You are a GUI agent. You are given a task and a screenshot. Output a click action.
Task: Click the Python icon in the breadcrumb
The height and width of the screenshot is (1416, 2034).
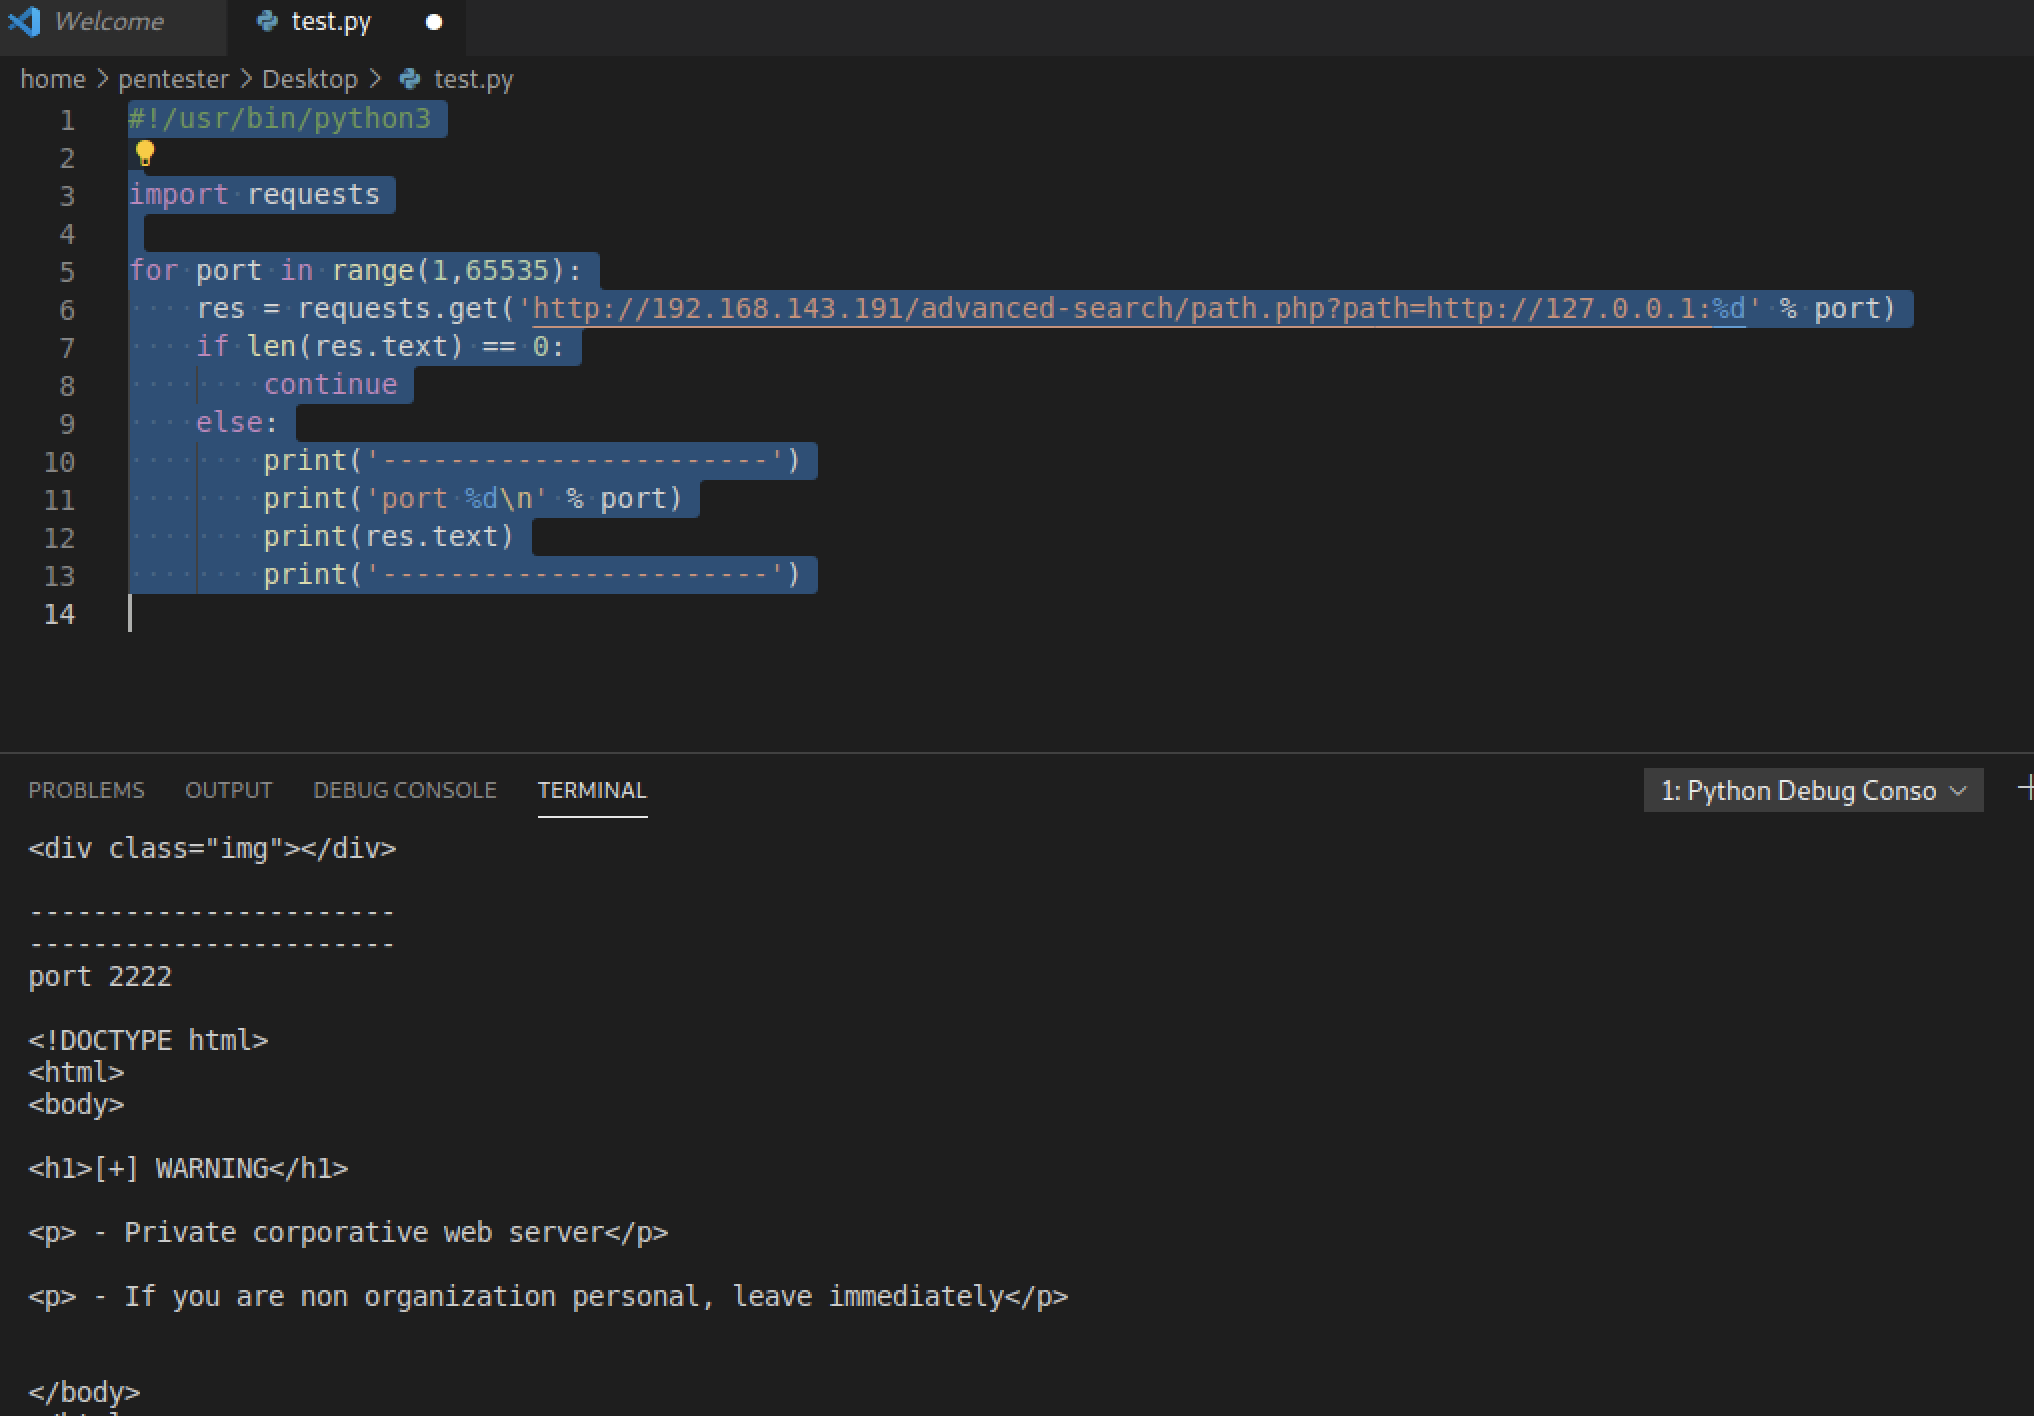pyautogui.click(x=410, y=79)
